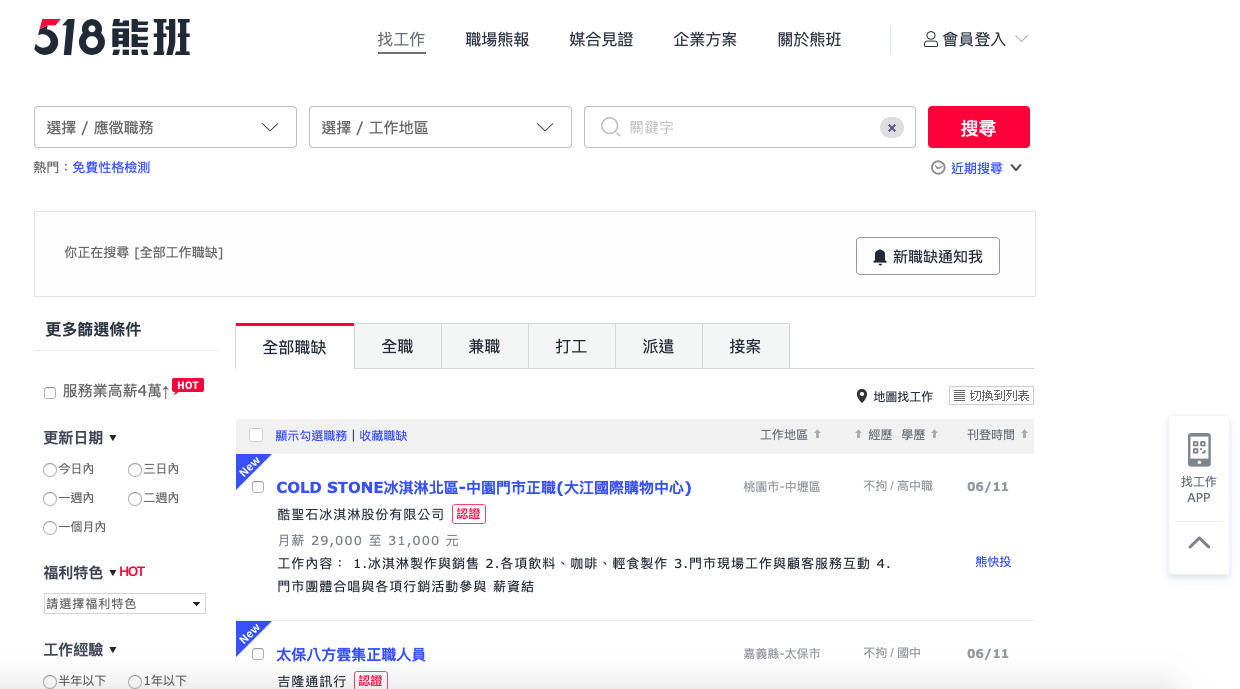Screen dimensions: 1240x689
Task: Open the 找工作 APP QR code icon
Action: [1199, 450]
